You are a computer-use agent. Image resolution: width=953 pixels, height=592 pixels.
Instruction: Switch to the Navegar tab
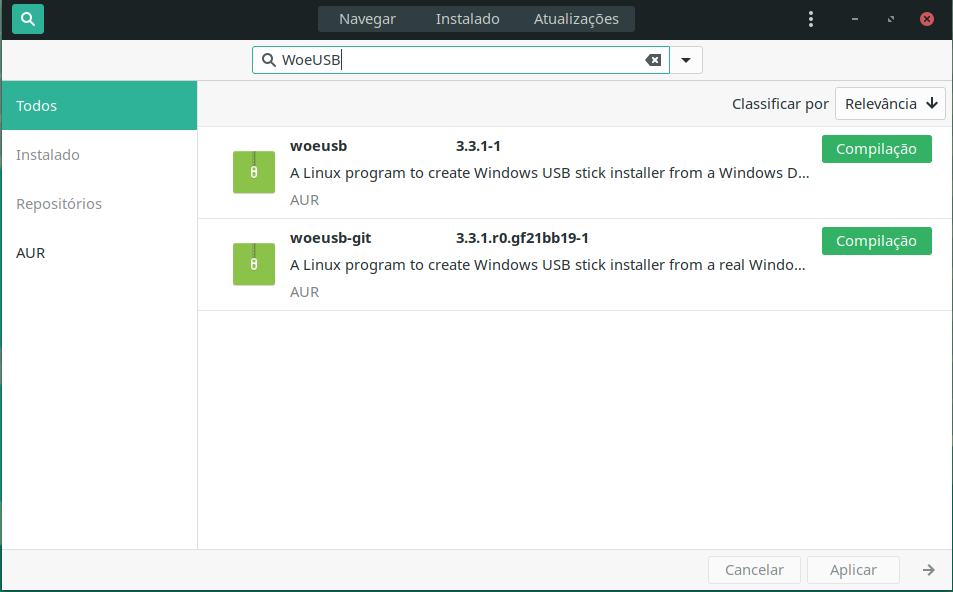[367, 19]
